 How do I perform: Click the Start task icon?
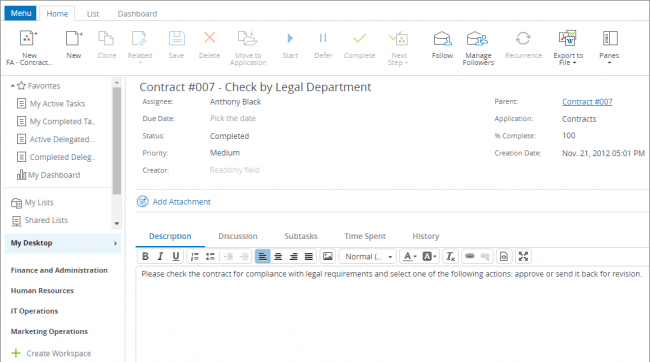pos(290,39)
